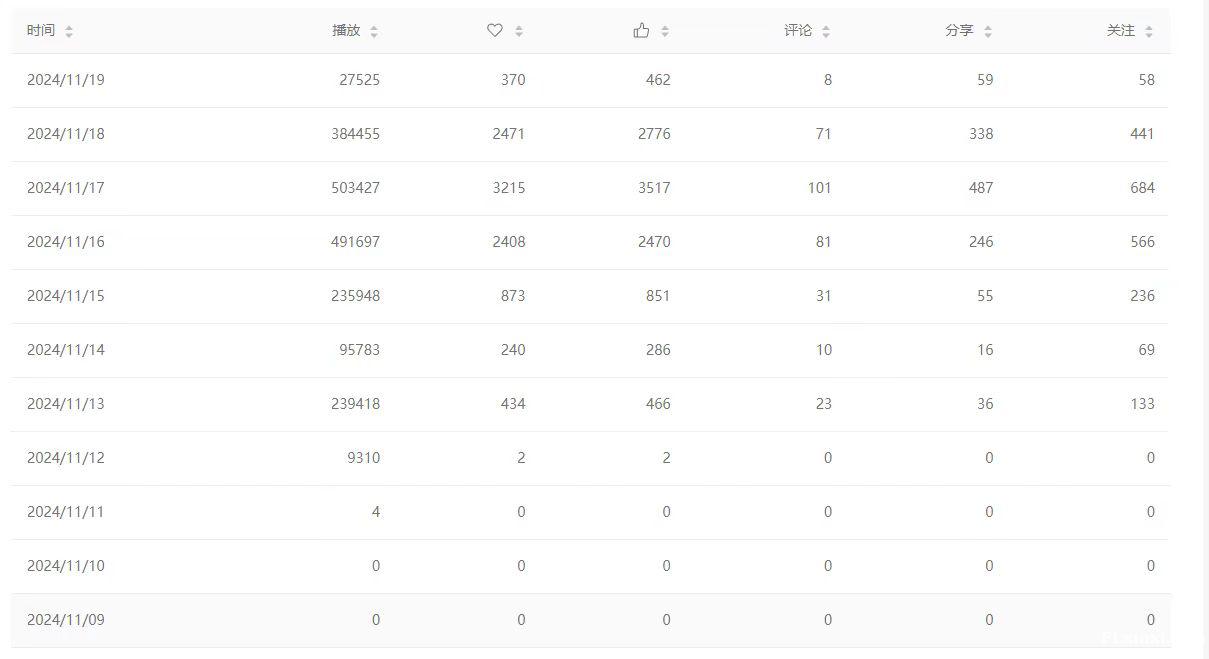Click the 播放 column header label
The height and width of the screenshot is (659, 1209).
tap(346, 31)
